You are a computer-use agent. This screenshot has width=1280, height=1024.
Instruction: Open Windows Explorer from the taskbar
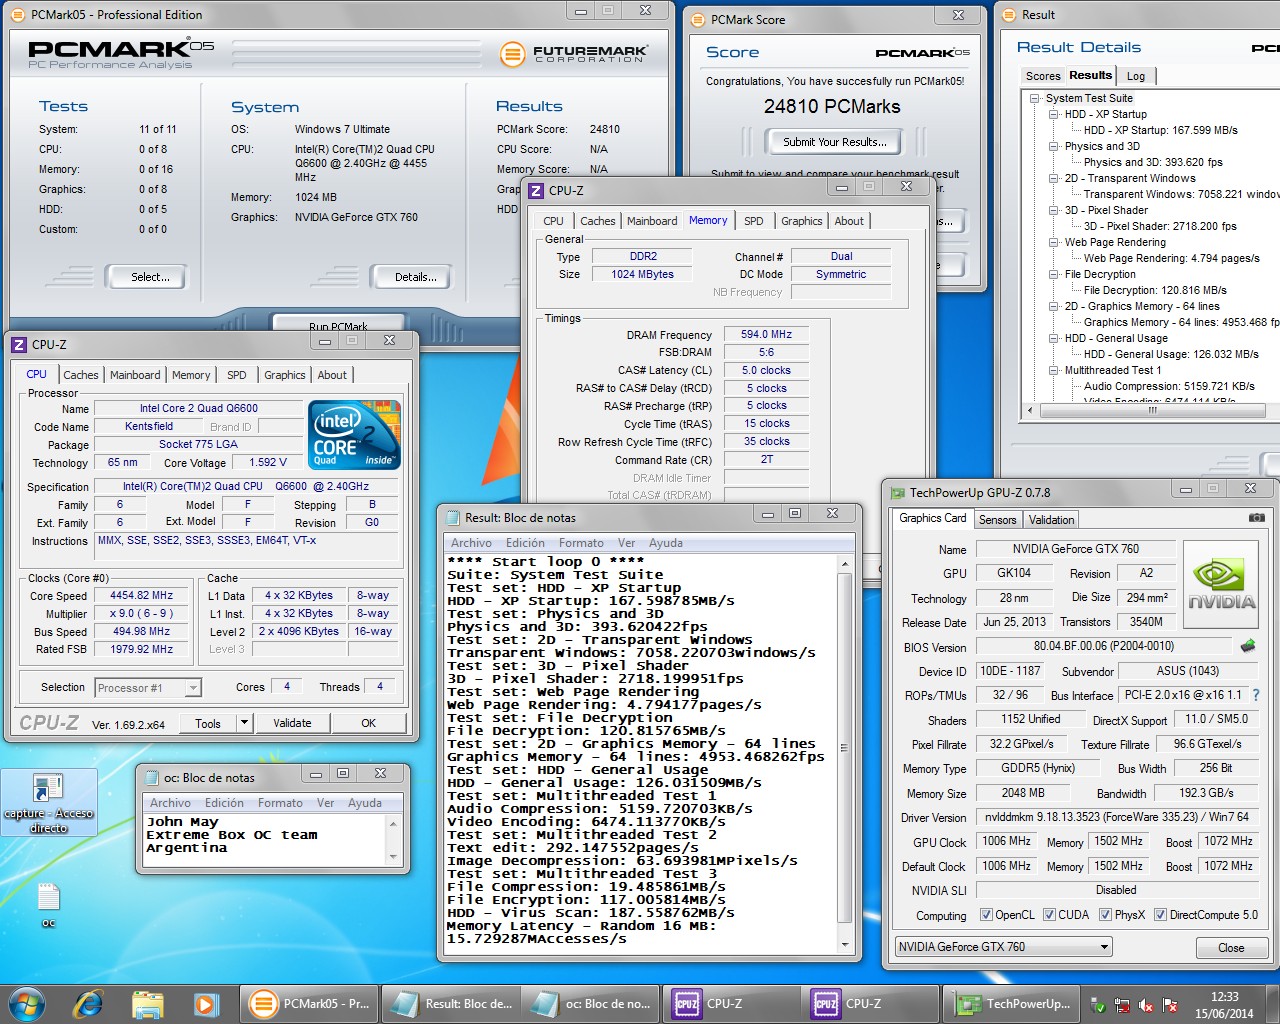(148, 1003)
